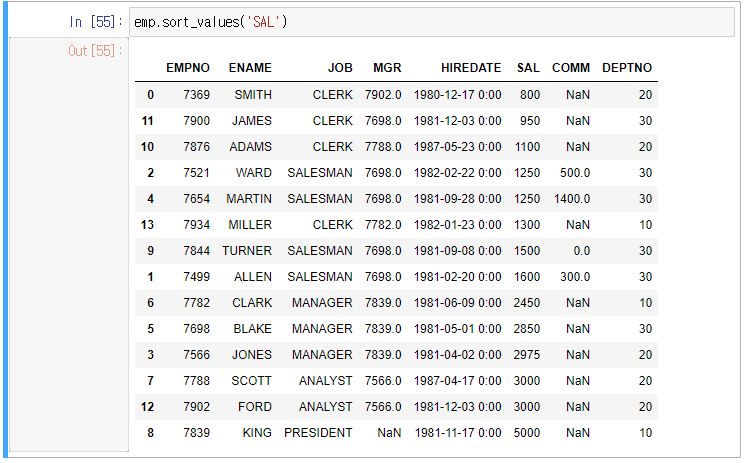Image resolution: width=745 pixels, height=463 pixels.
Task: Click commission value 0.0 for TURNER
Action: coord(582,251)
